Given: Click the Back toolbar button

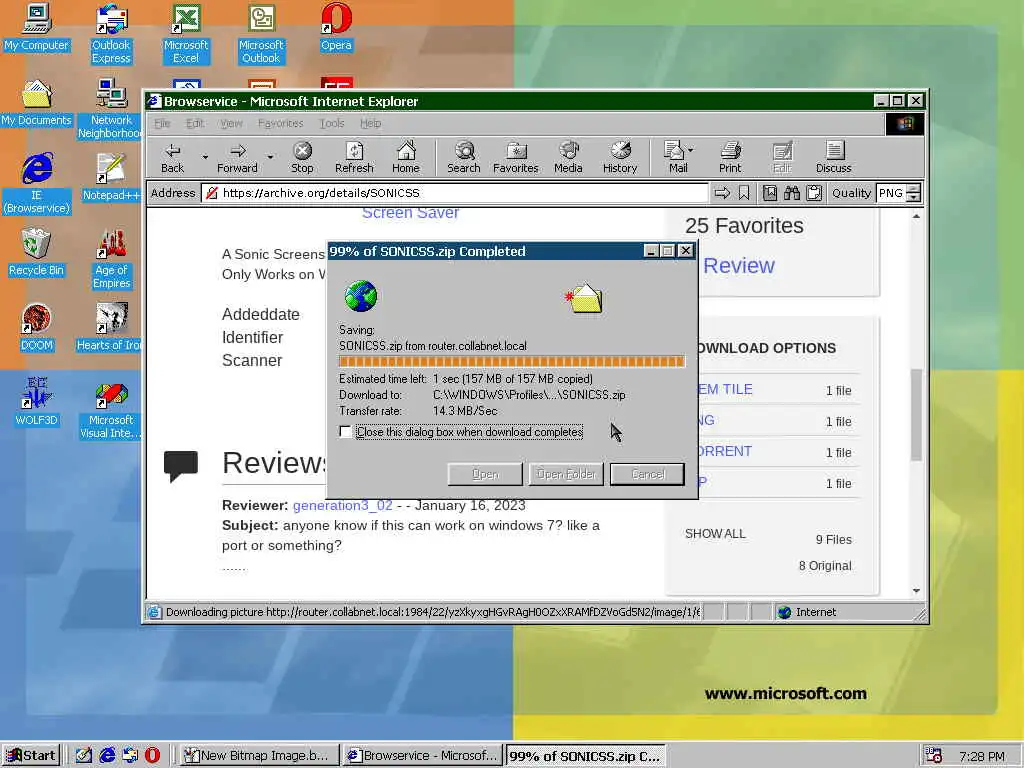Looking at the screenshot, I should pos(172,157).
